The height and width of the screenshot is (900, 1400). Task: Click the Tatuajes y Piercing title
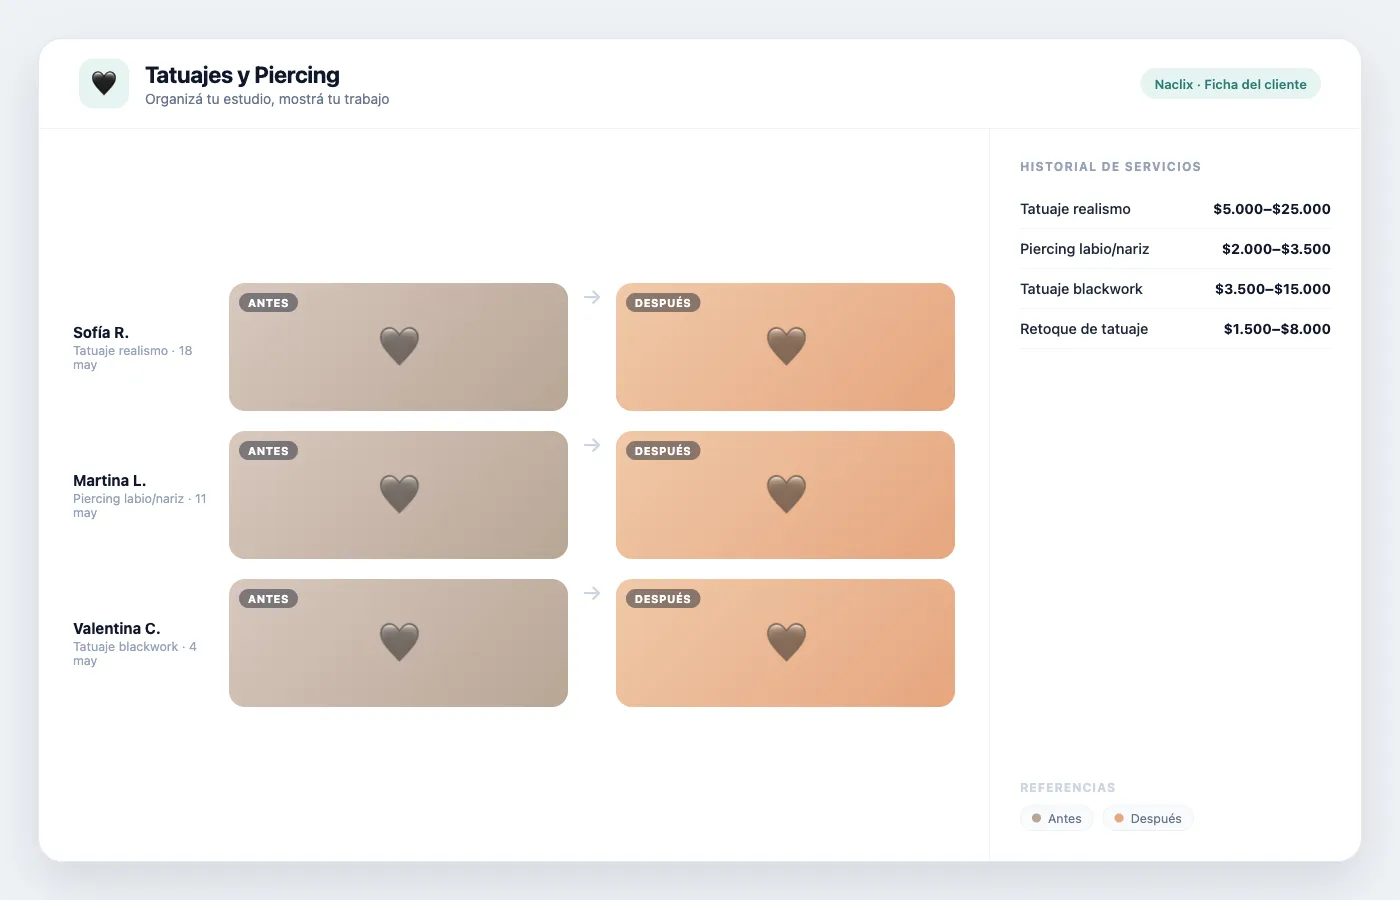(242, 75)
